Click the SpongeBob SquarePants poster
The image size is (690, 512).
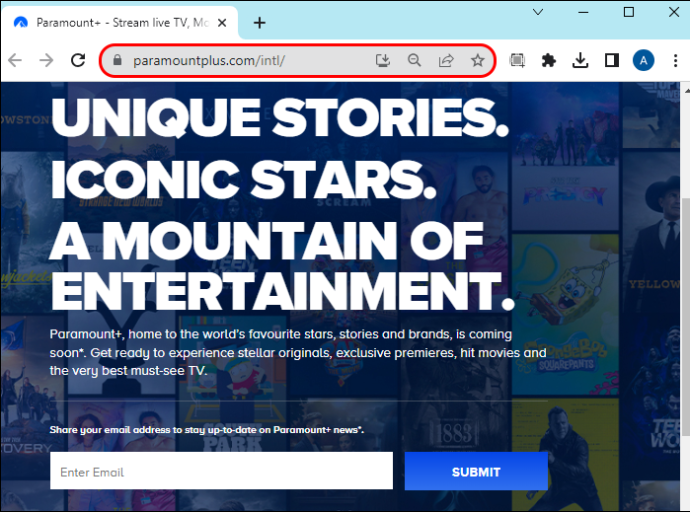click(x=565, y=315)
